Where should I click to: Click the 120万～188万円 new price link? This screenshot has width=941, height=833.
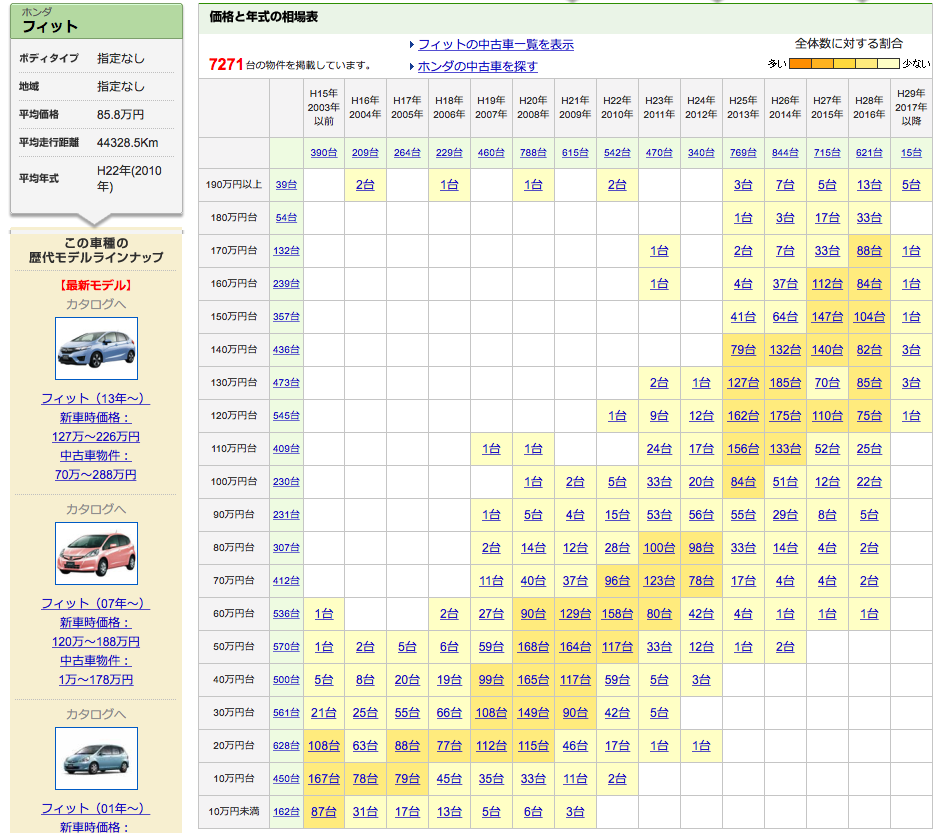pyautogui.click(x=95, y=642)
